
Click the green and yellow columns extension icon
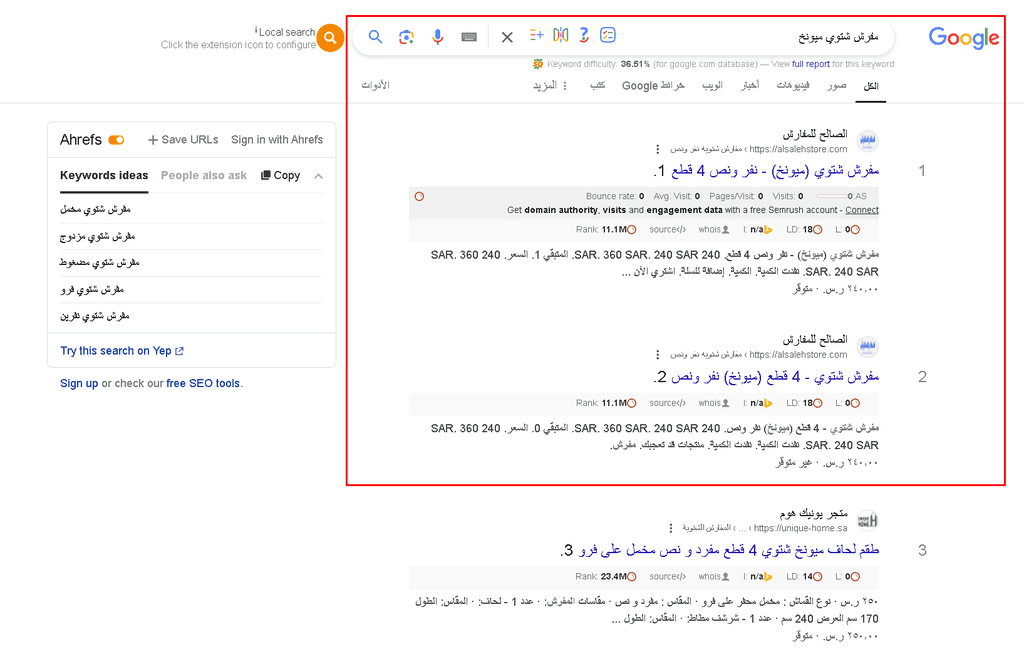[560, 35]
